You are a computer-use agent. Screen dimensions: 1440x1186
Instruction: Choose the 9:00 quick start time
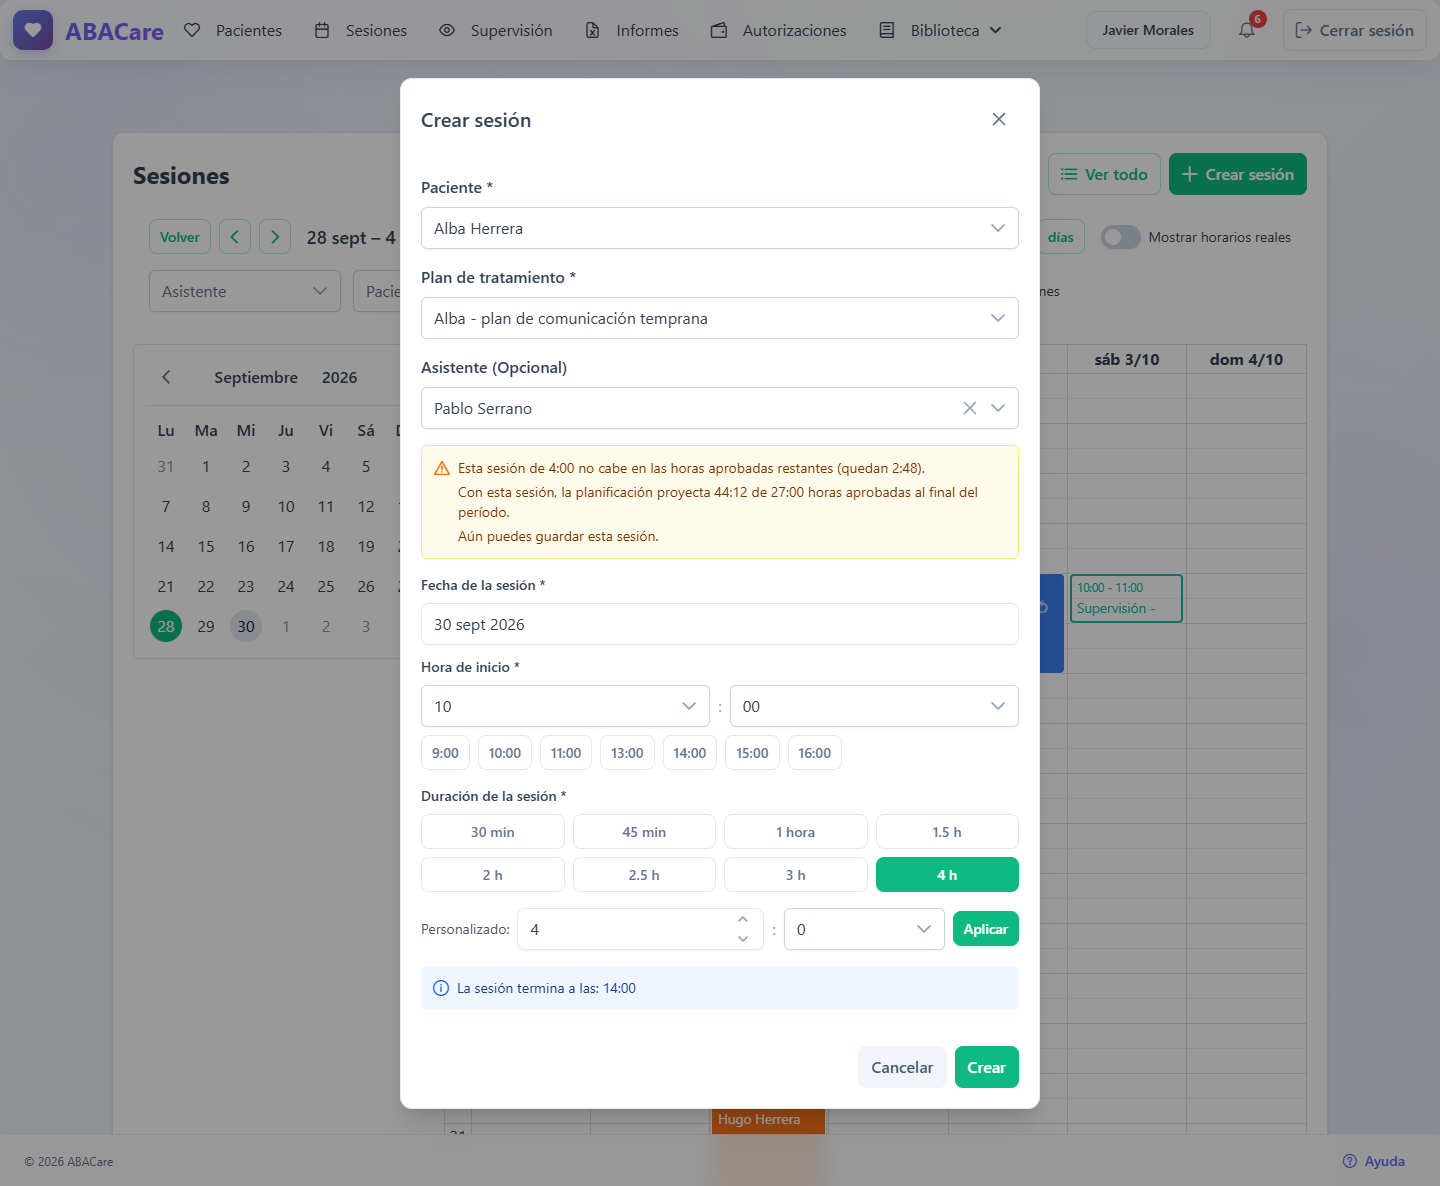[x=445, y=753]
